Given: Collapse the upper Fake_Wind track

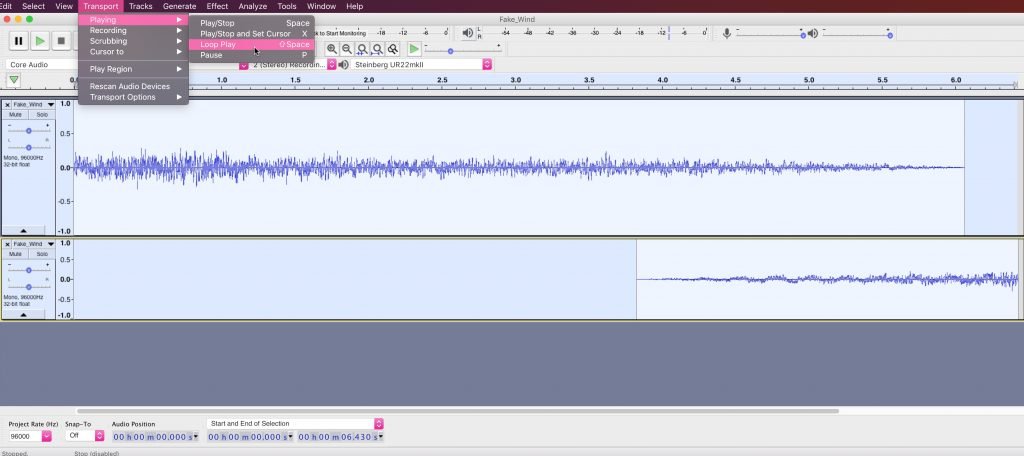Looking at the screenshot, I should click(x=24, y=231).
